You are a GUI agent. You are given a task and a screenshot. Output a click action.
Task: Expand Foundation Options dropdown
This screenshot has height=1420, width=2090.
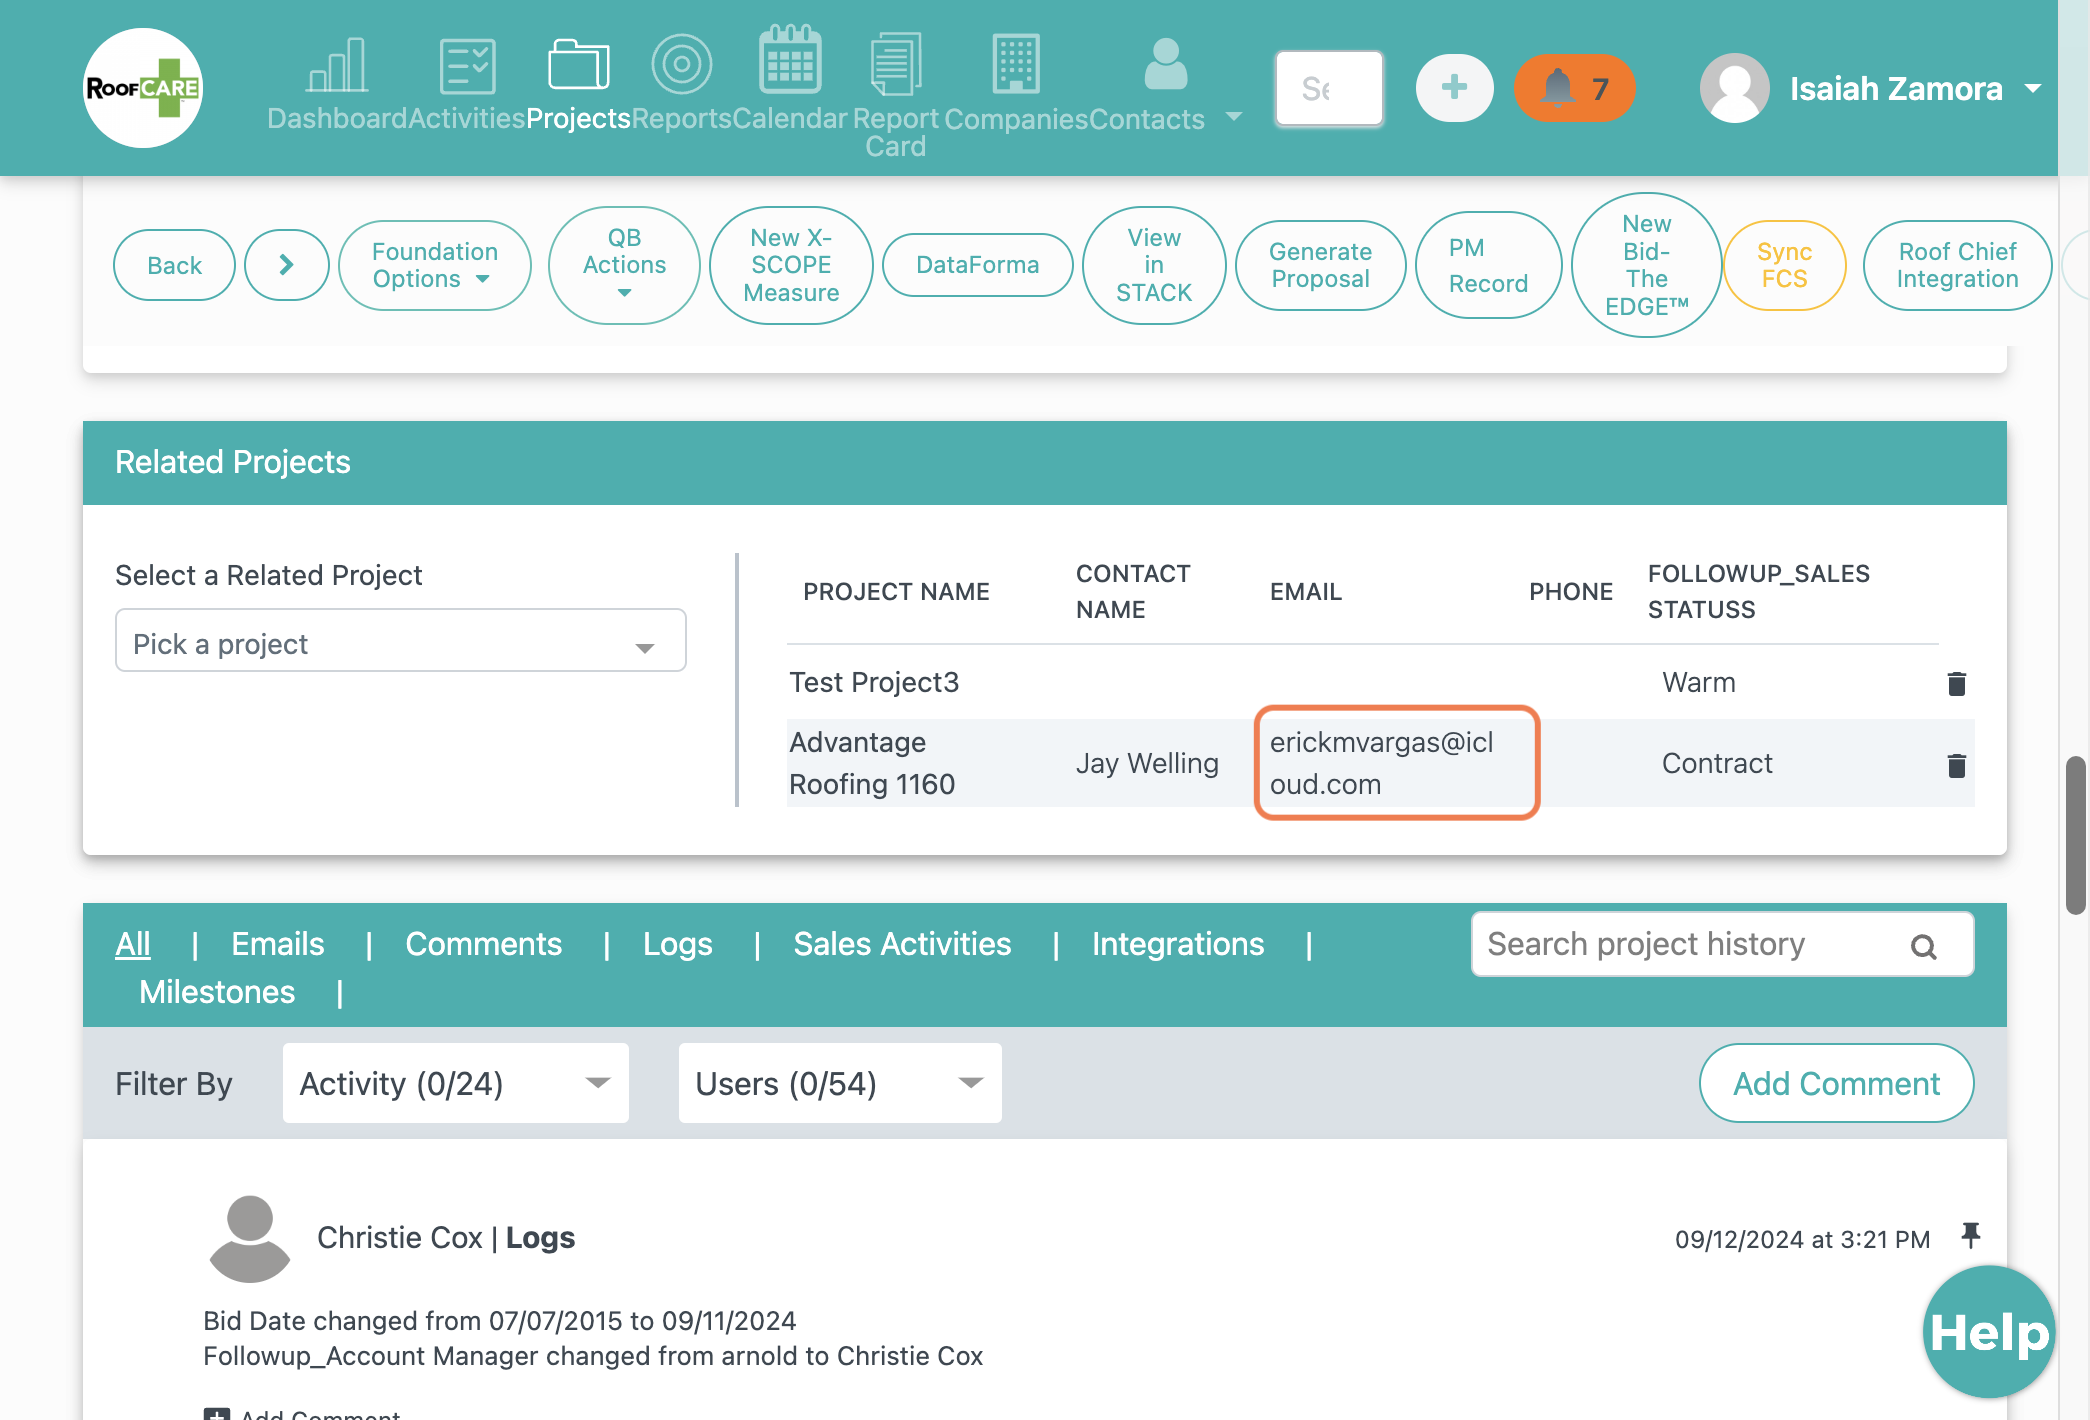[435, 265]
